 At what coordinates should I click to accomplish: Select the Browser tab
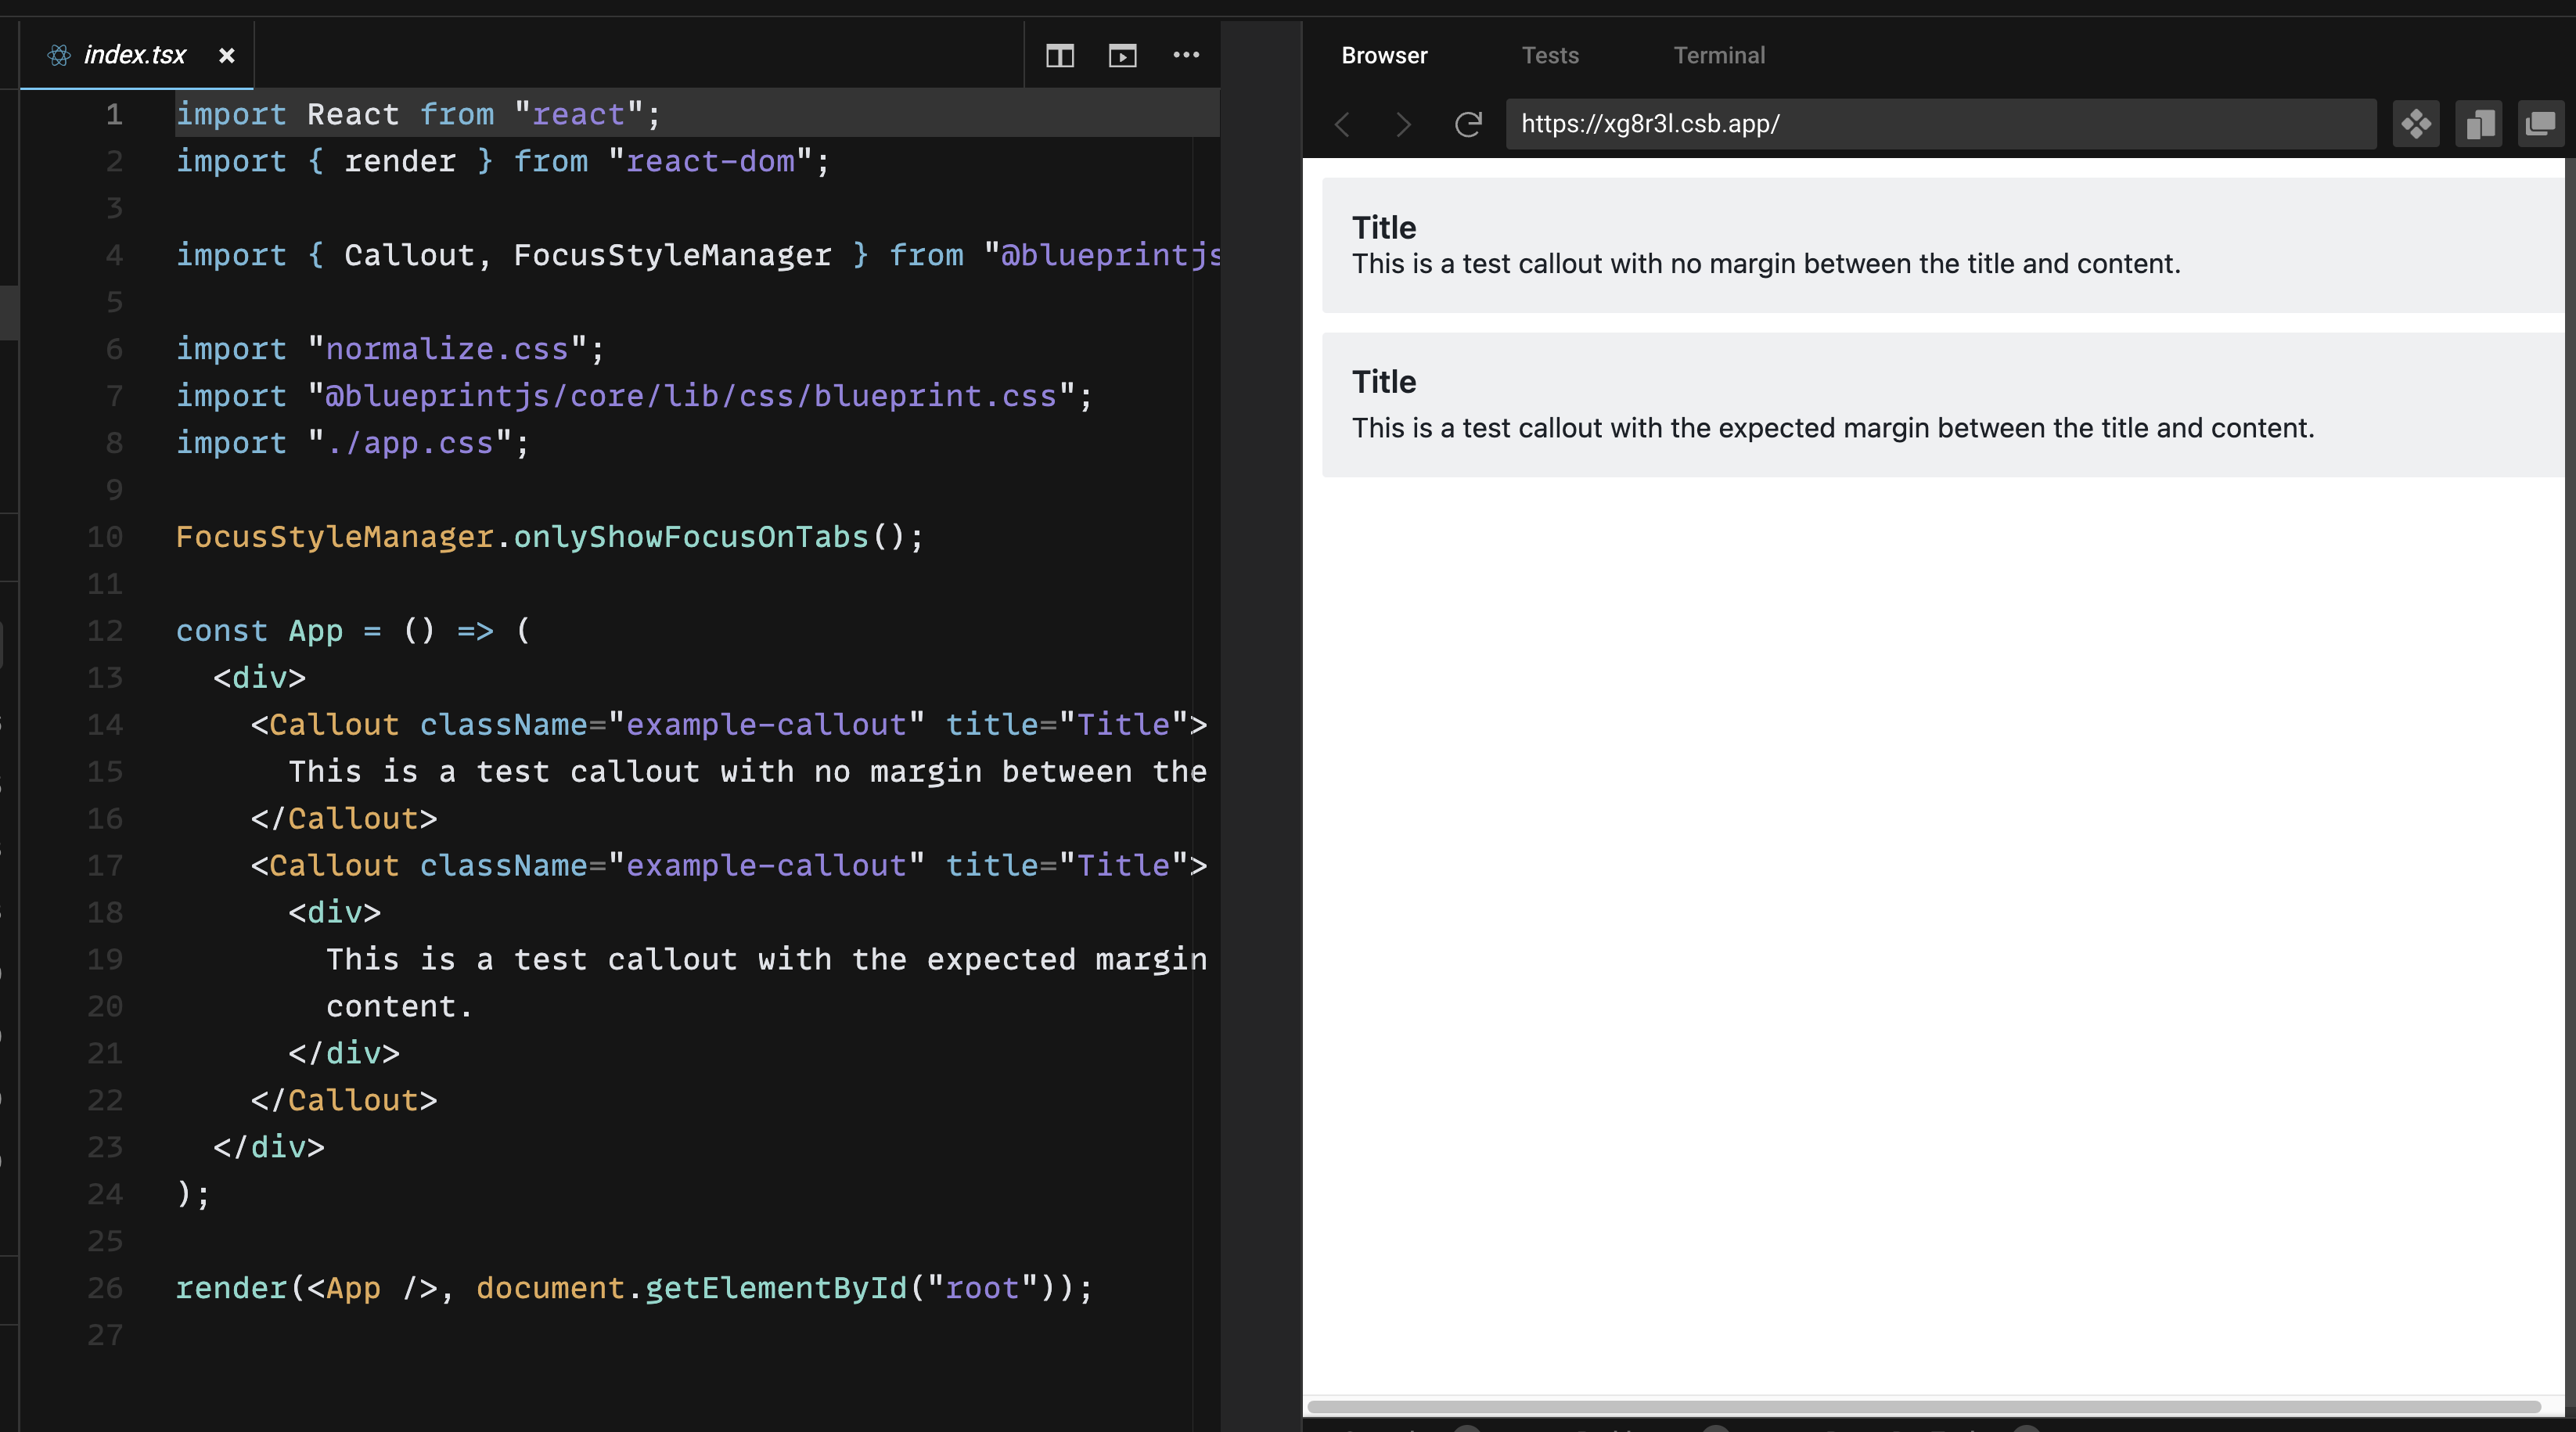click(1384, 55)
